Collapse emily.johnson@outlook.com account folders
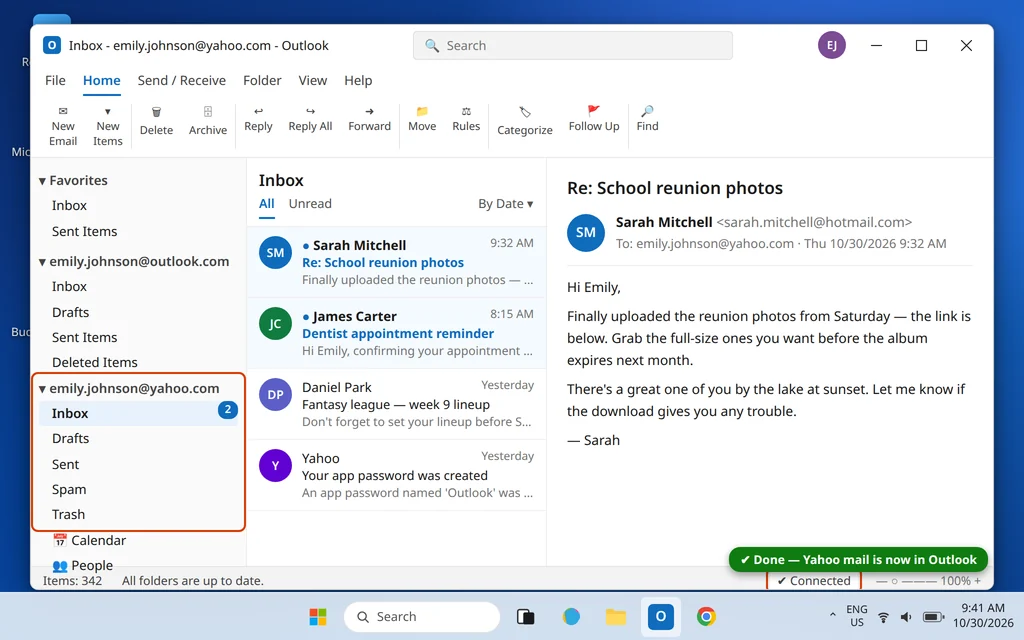The width and height of the screenshot is (1024, 640). pos(42,262)
